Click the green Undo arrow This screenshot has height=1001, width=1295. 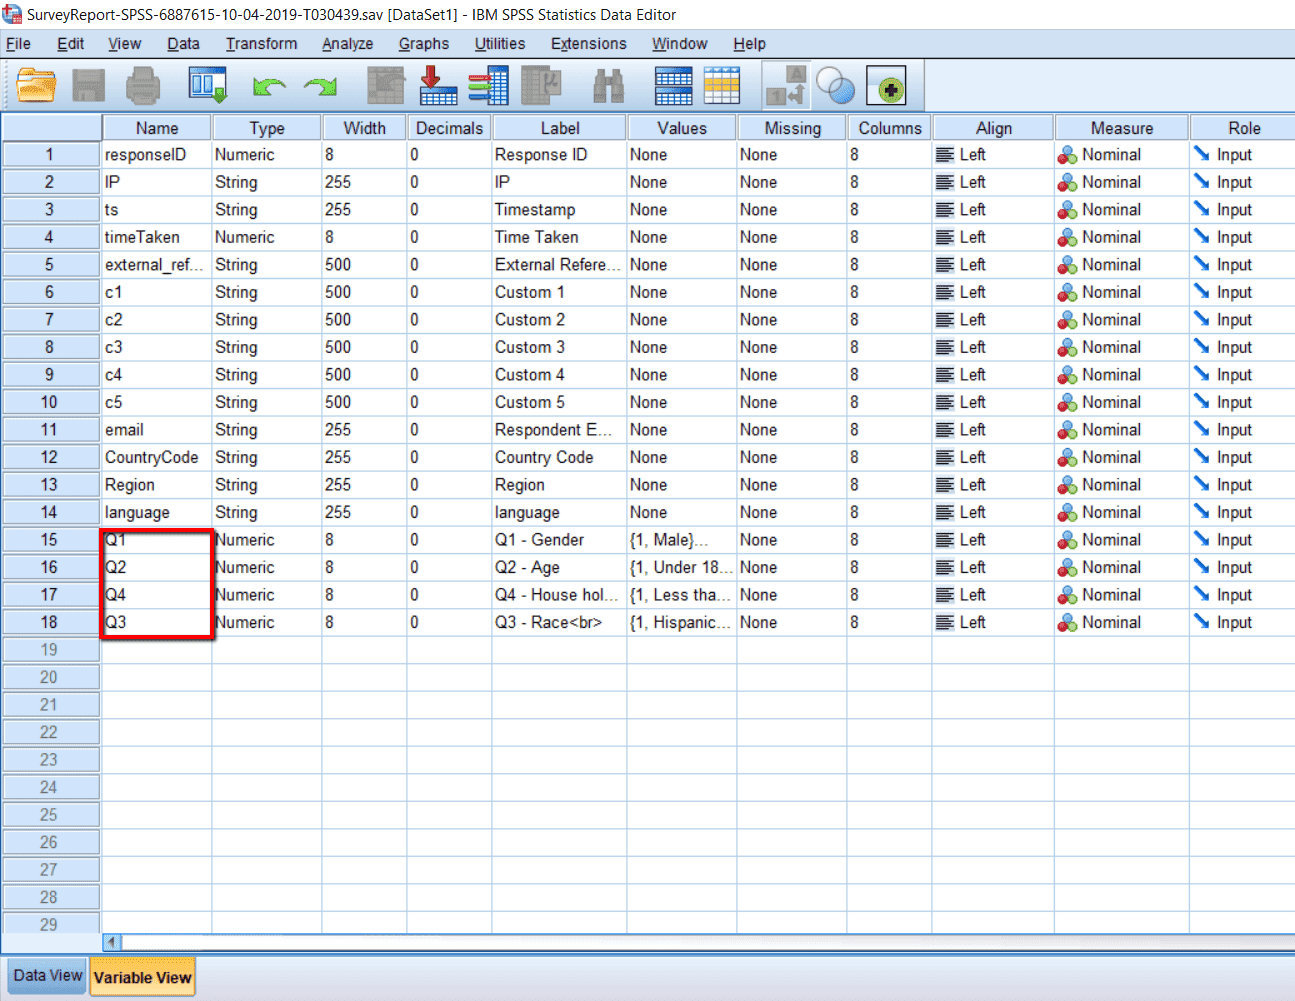tap(269, 87)
